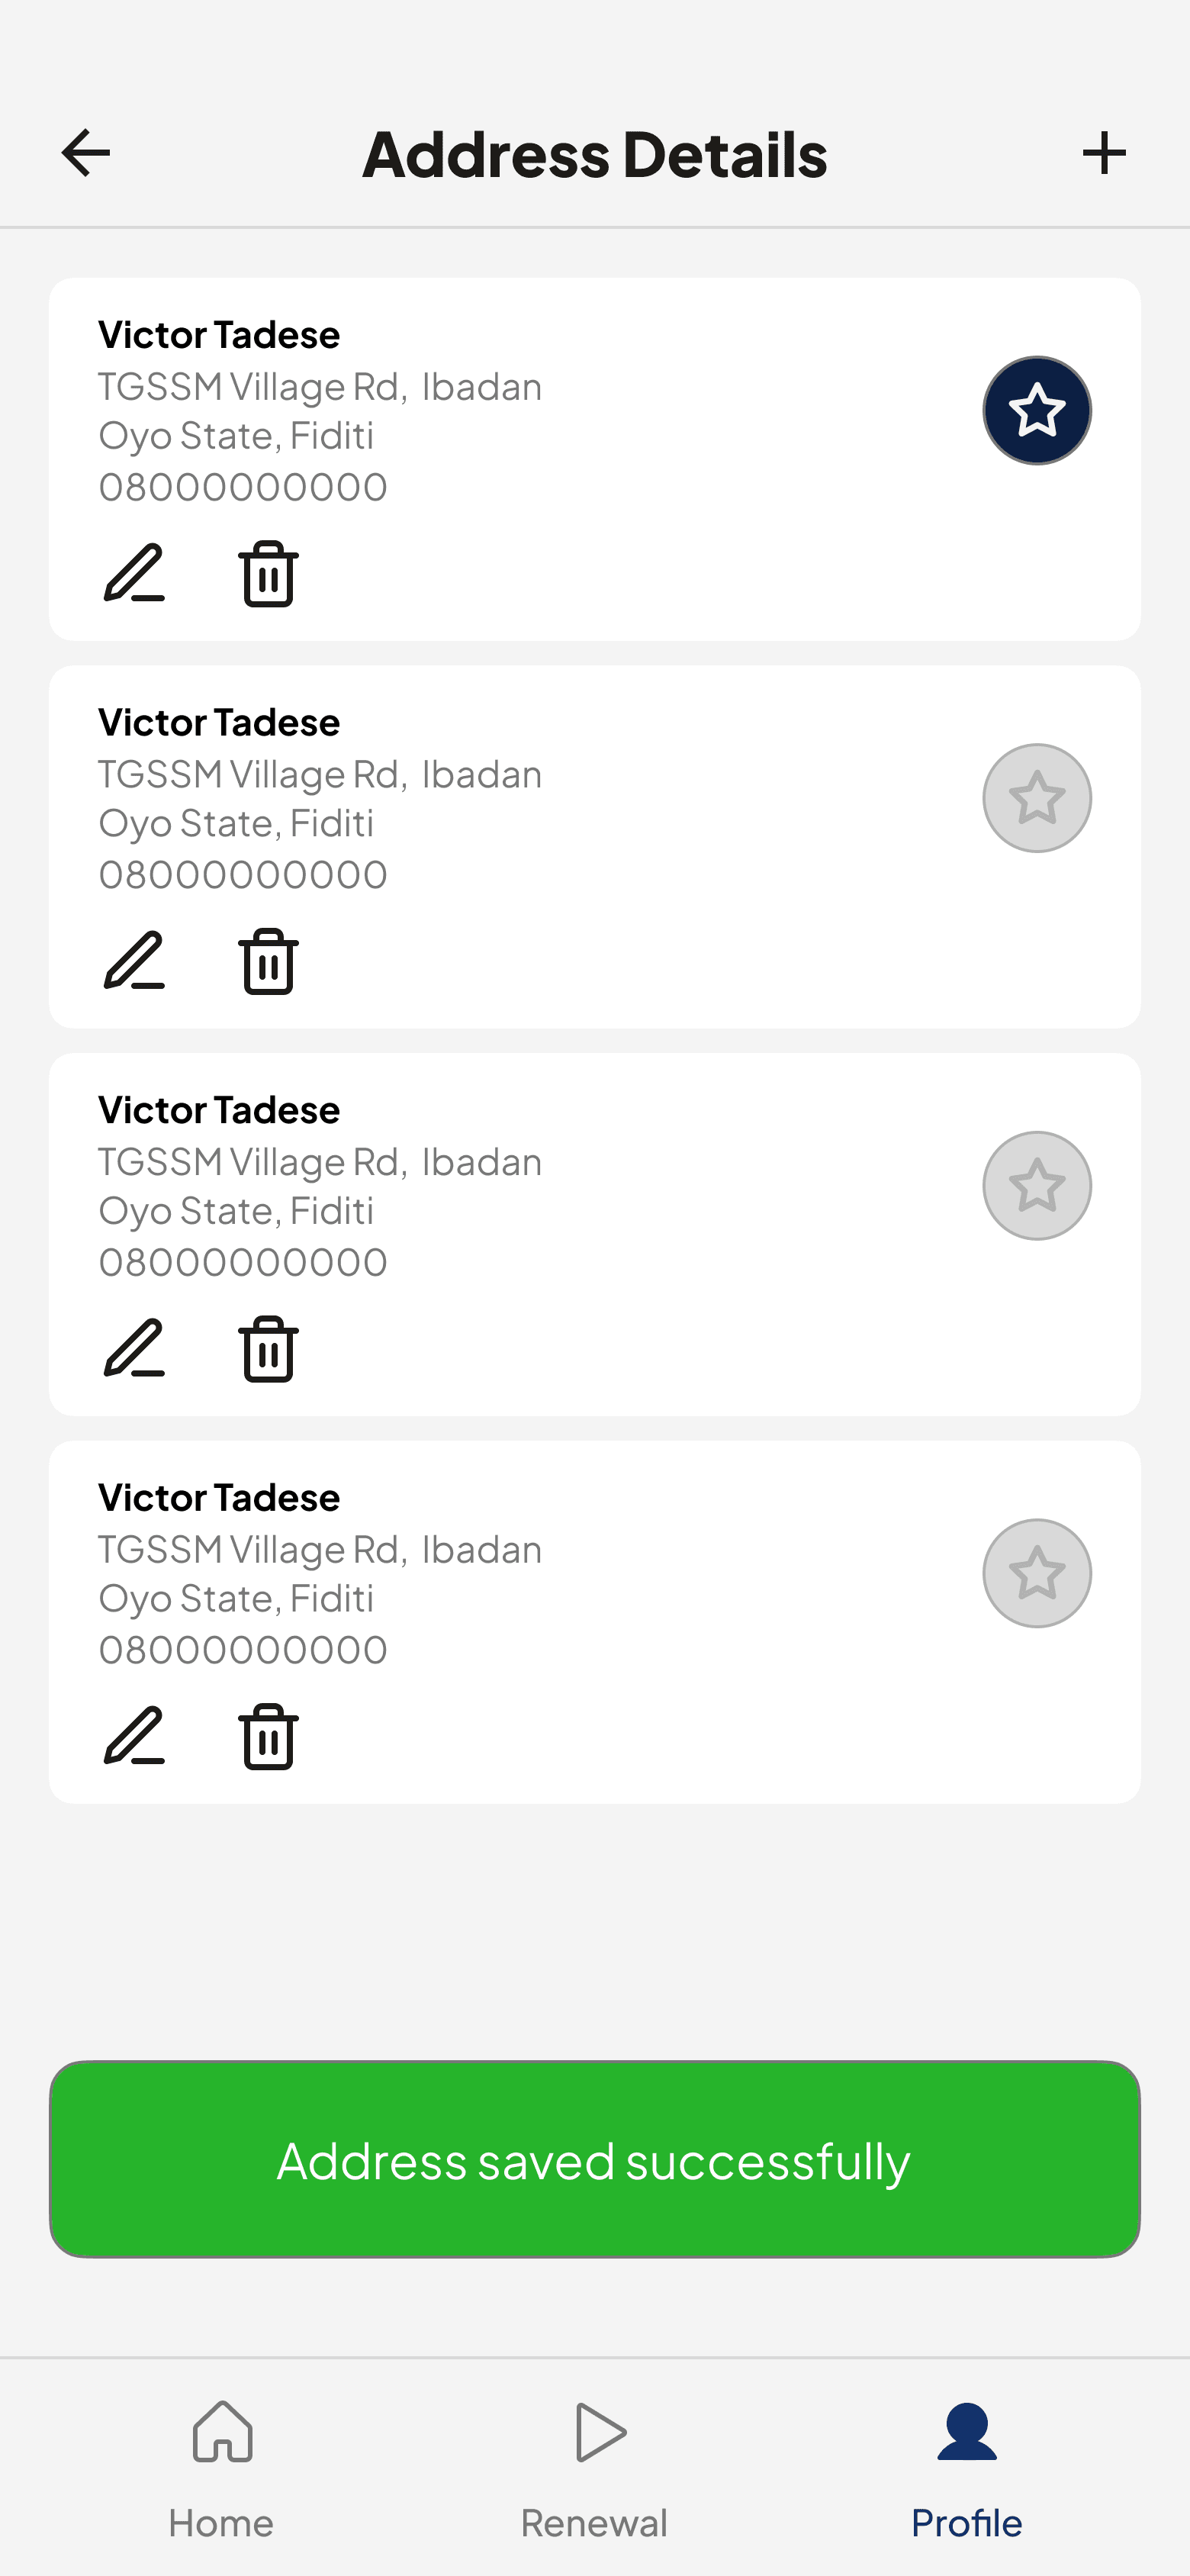Viewport: 1190px width, 2576px height.
Task: Set third address as default with star
Action: point(1037,1186)
